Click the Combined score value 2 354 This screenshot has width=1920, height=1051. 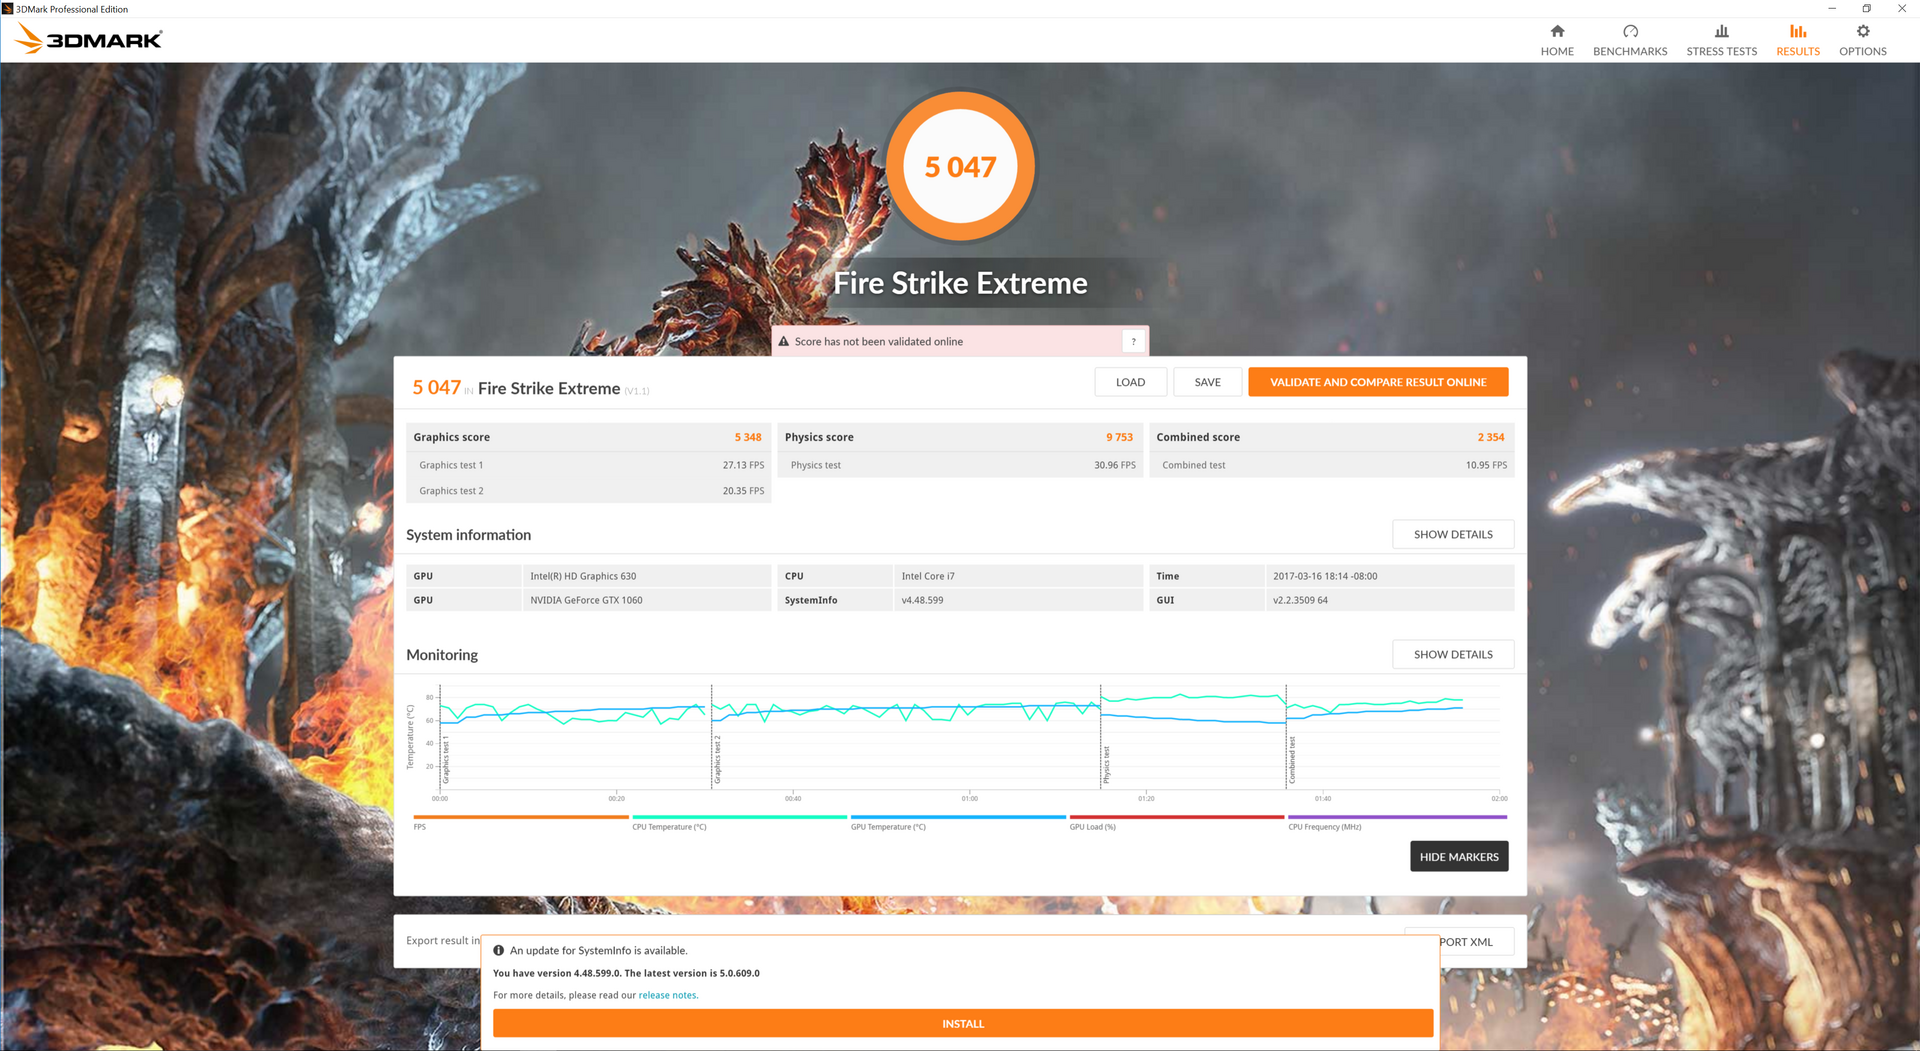tap(1491, 437)
